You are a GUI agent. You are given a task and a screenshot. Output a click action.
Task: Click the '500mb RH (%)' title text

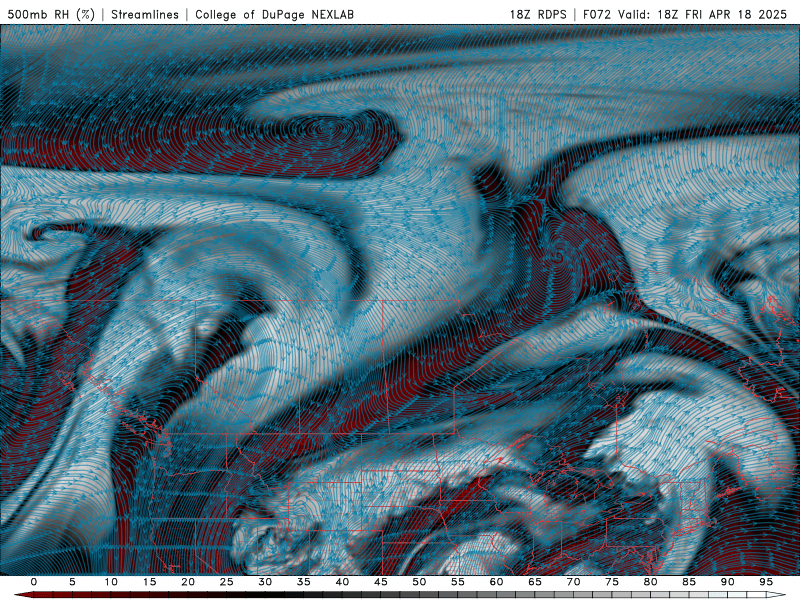coord(51,14)
